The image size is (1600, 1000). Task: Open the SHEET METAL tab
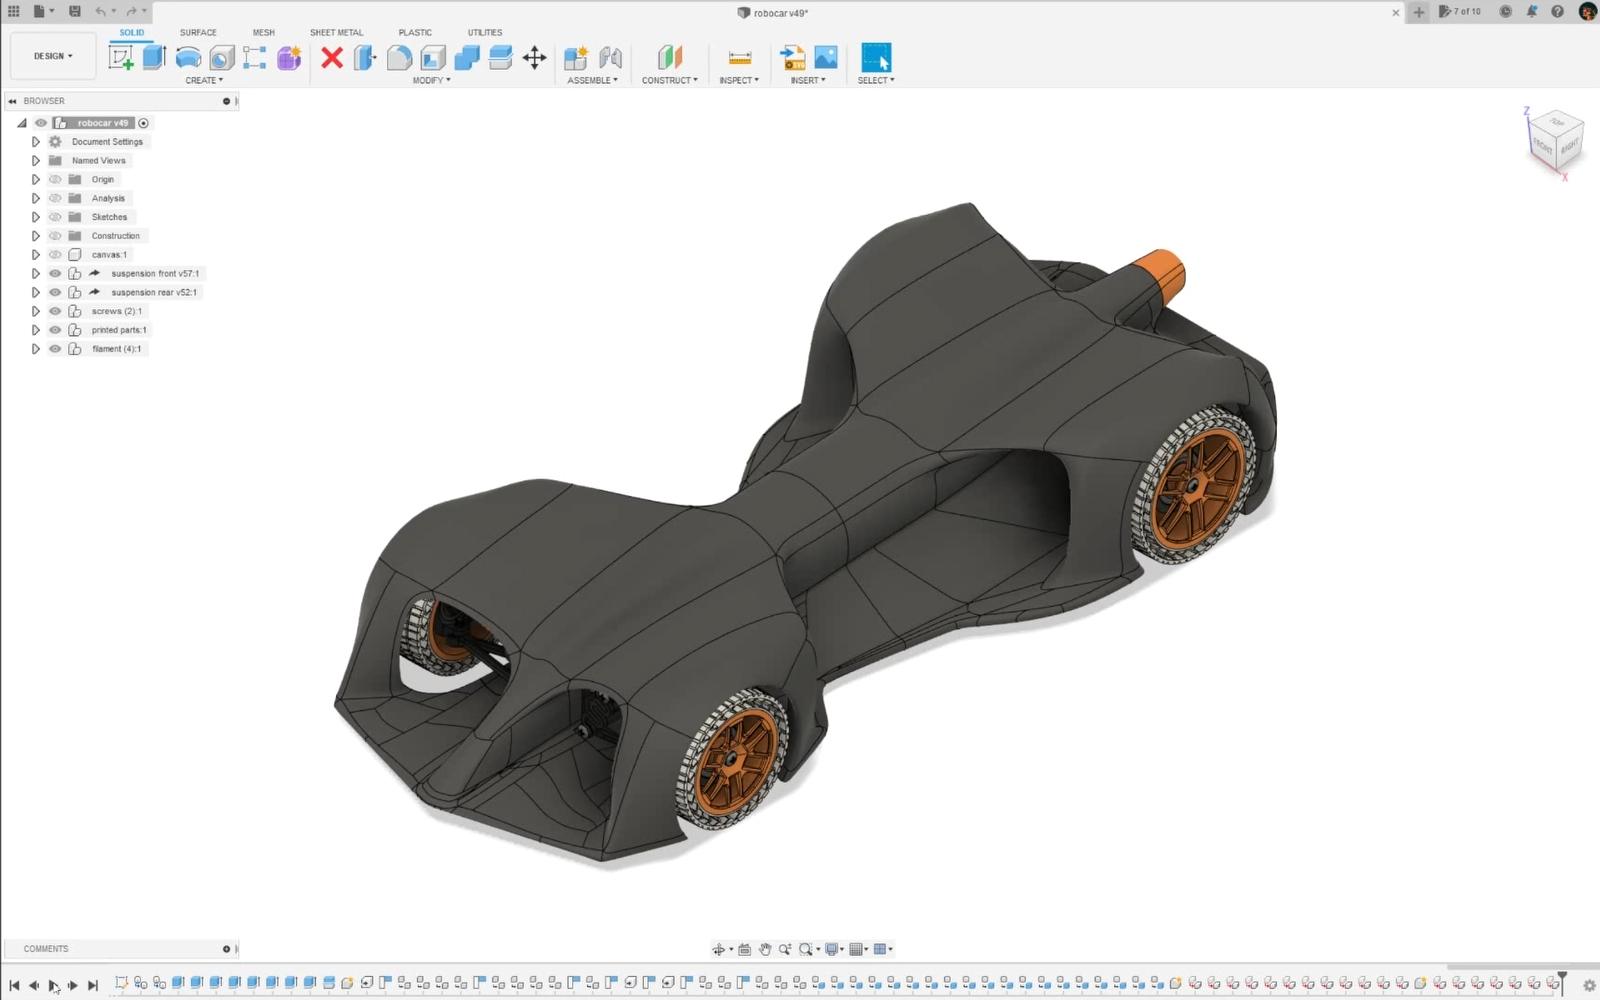pyautogui.click(x=336, y=32)
